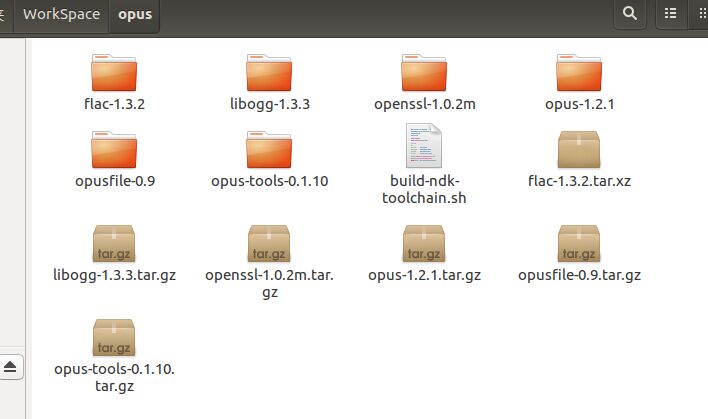Select the opusfile-0.9 folder icon
The image size is (708, 419).
coord(114,149)
